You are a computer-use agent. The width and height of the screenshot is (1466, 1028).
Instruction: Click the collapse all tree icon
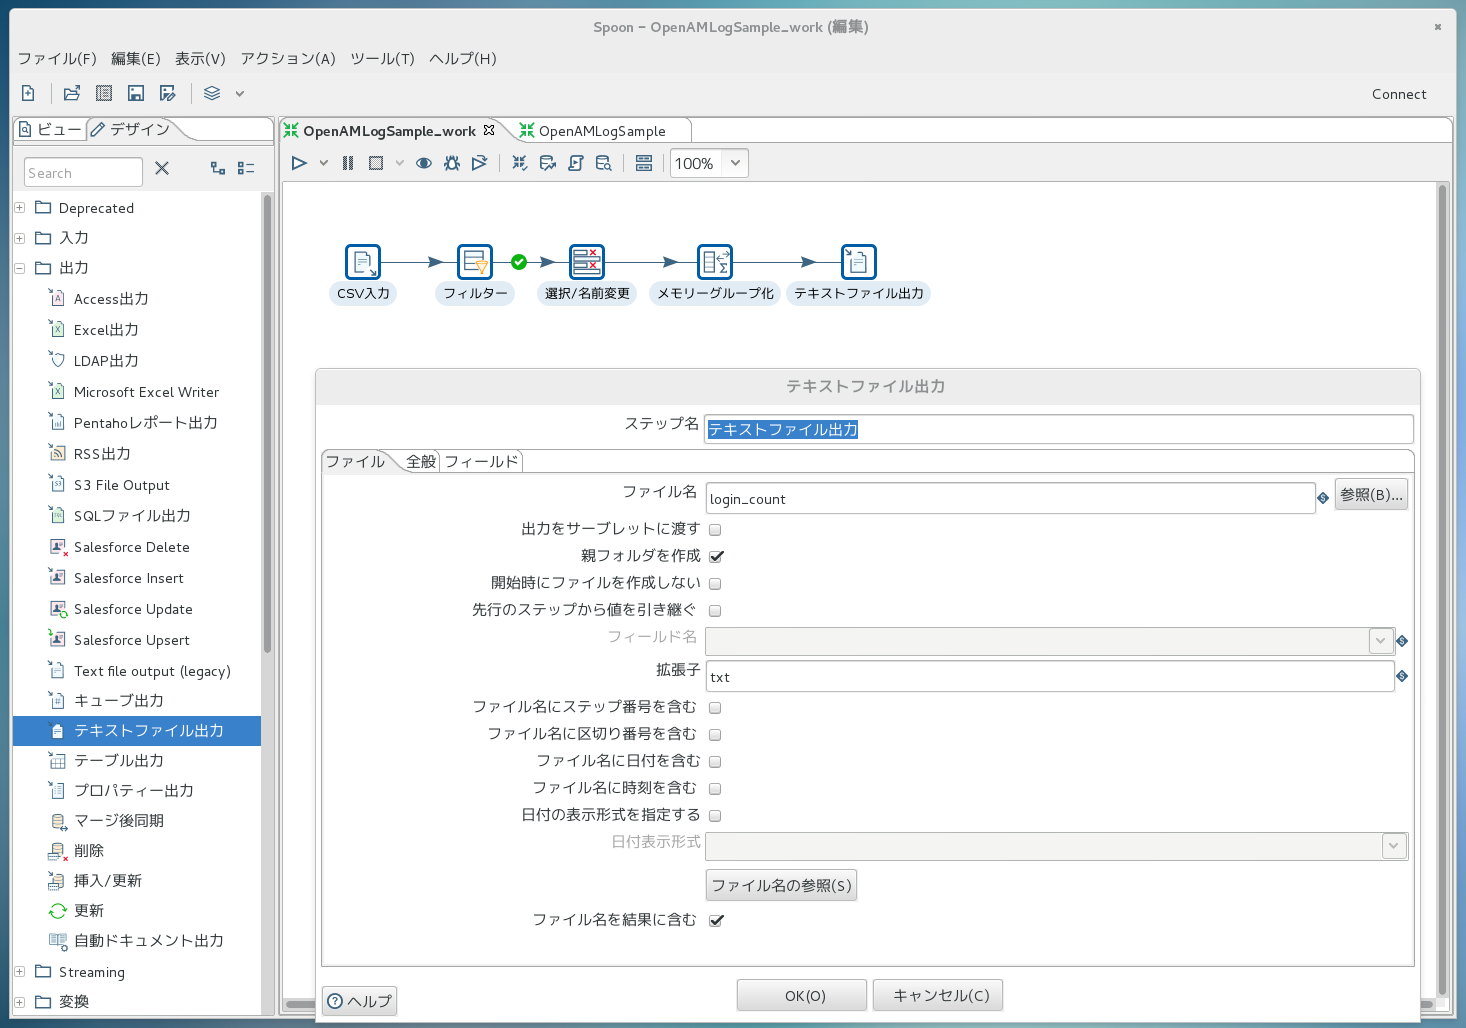[x=246, y=168]
